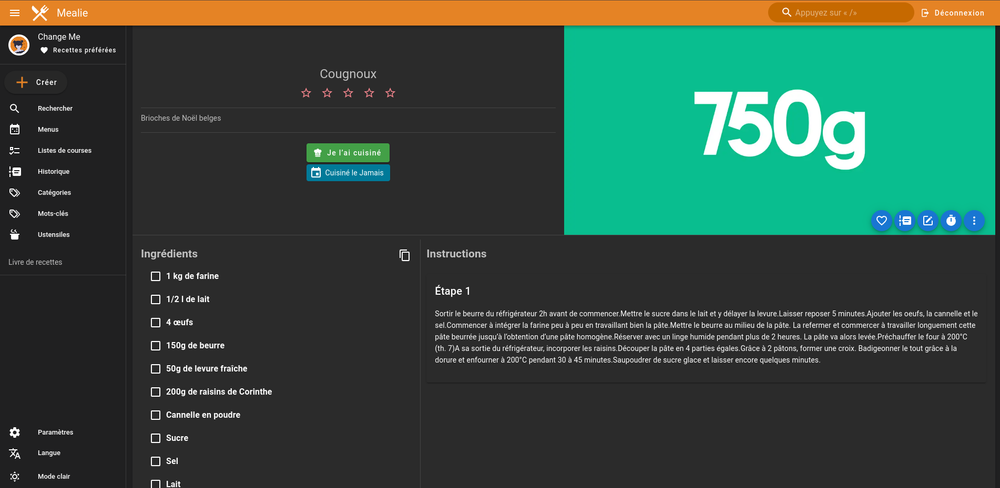Image resolution: width=1000 pixels, height=488 pixels.
Task: Mark "200g de raisins de Corinthe" checkbox
Action: click(x=155, y=392)
